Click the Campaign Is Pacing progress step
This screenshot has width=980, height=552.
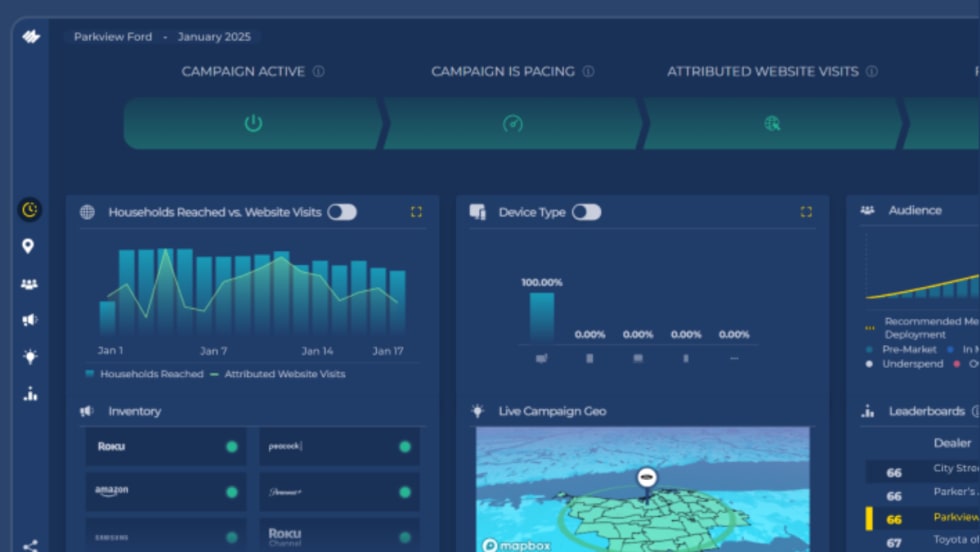[x=512, y=123]
